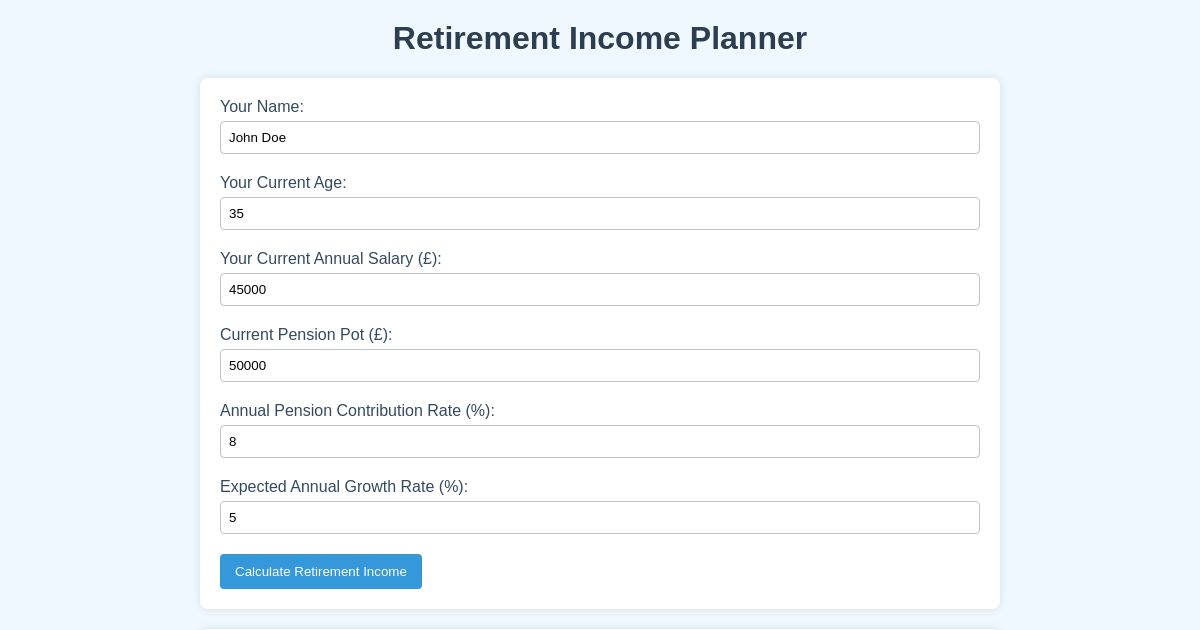Click the blue calculate button

point(321,571)
